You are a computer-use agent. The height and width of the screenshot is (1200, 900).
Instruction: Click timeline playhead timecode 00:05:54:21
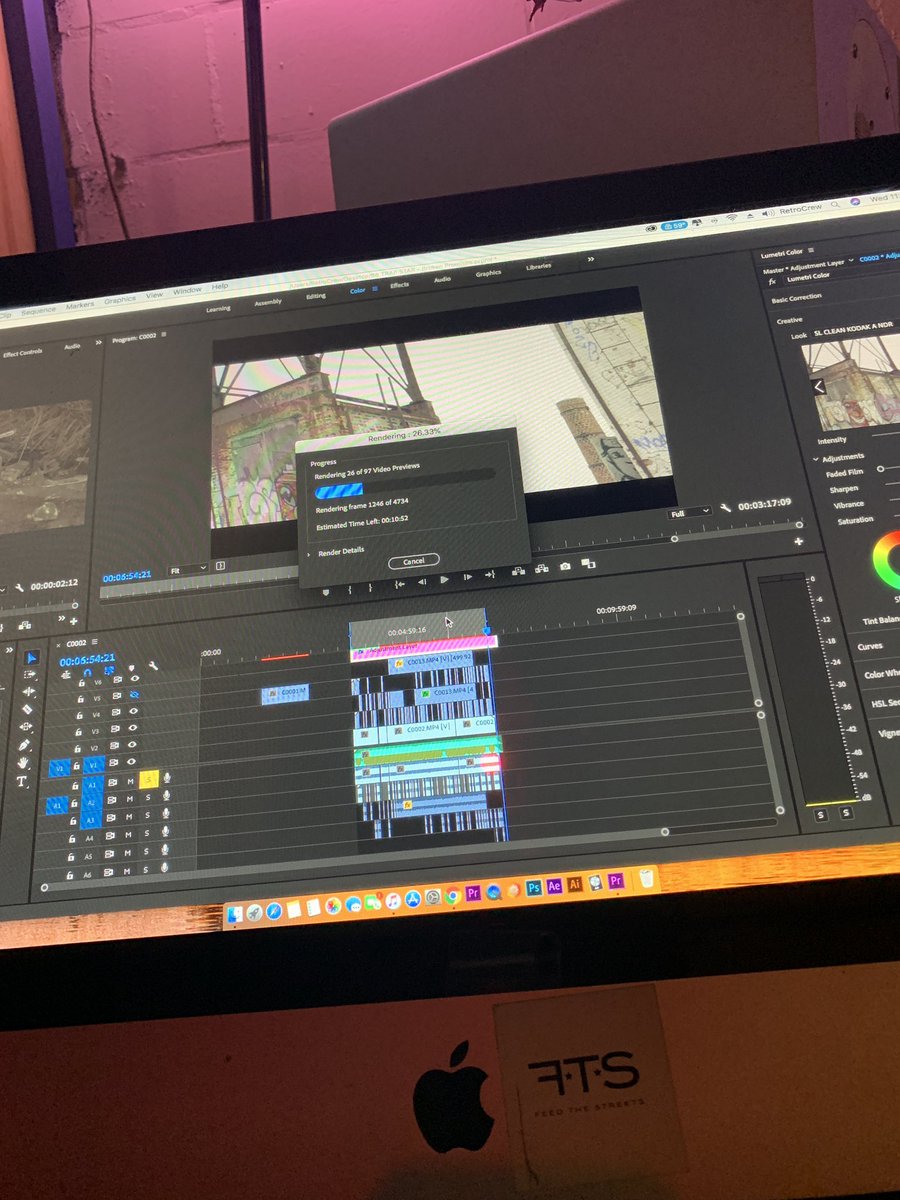(x=87, y=660)
